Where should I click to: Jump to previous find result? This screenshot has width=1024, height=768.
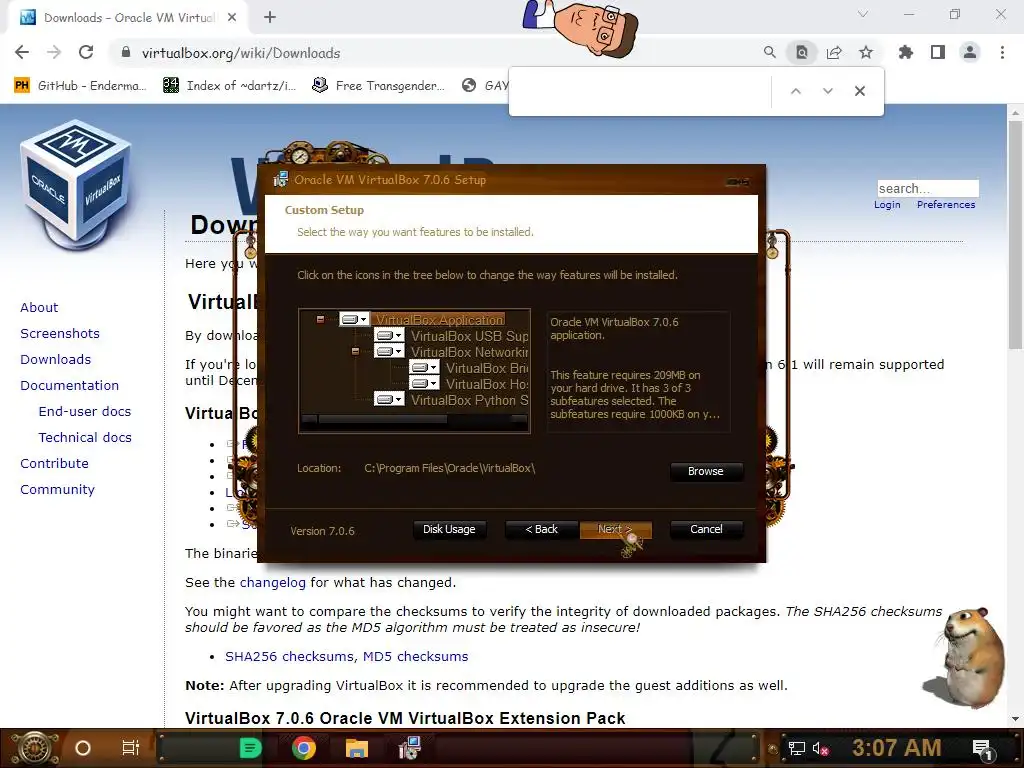[795, 91]
